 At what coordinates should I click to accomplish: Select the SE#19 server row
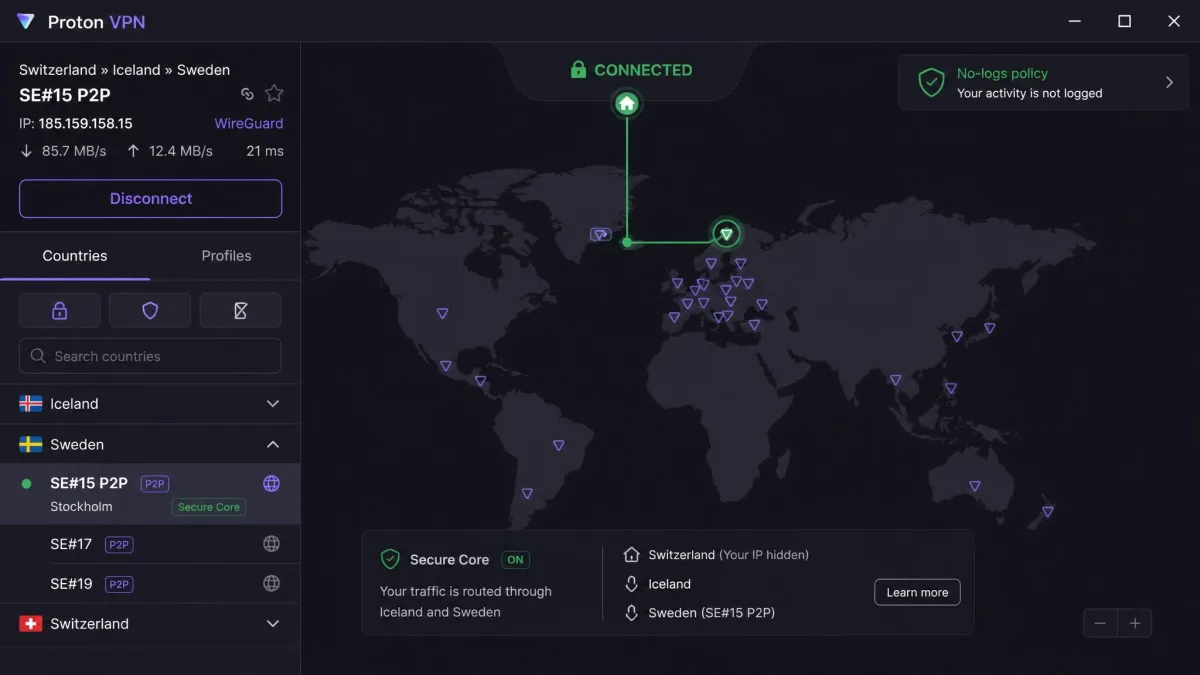150,583
